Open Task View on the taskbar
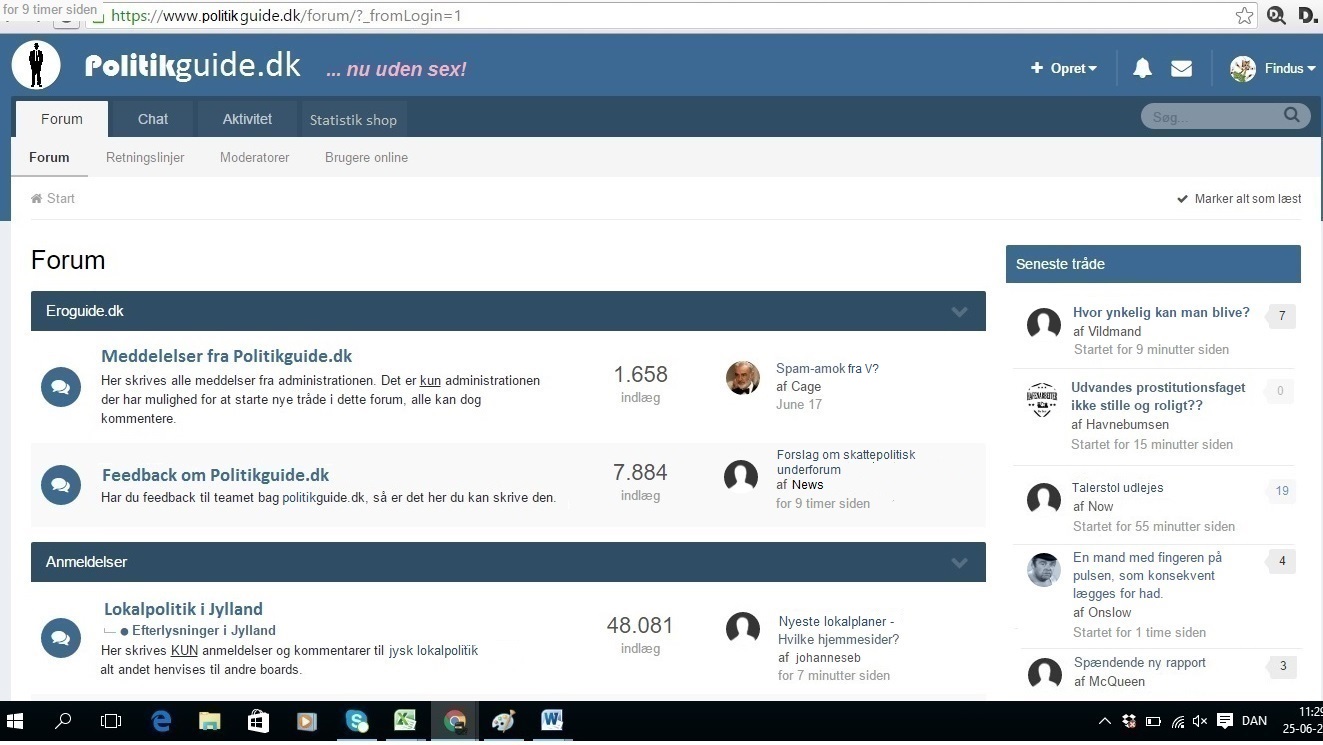Image resolution: width=1323 pixels, height=745 pixels. (111, 720)
